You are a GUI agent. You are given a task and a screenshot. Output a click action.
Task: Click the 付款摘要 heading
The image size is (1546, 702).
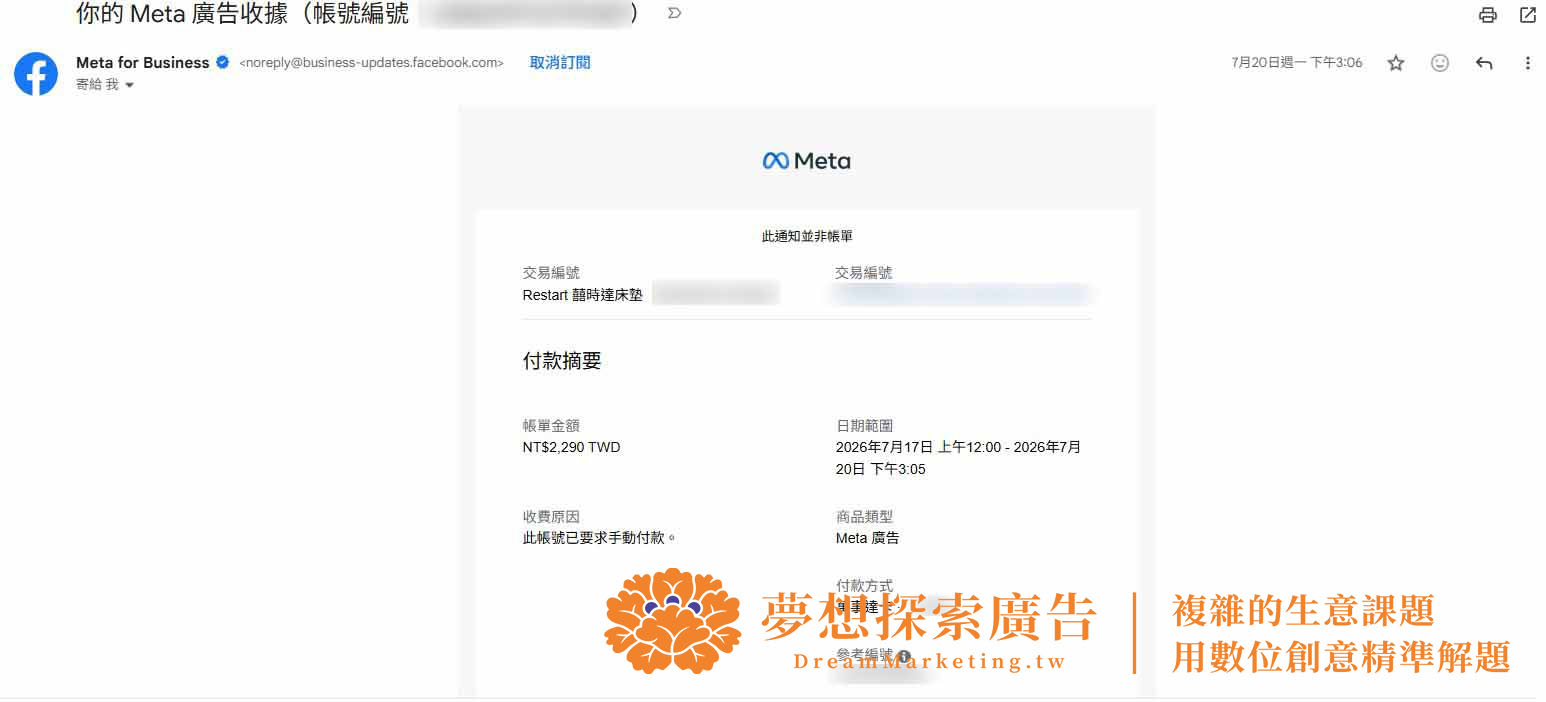tap(562, 361)
